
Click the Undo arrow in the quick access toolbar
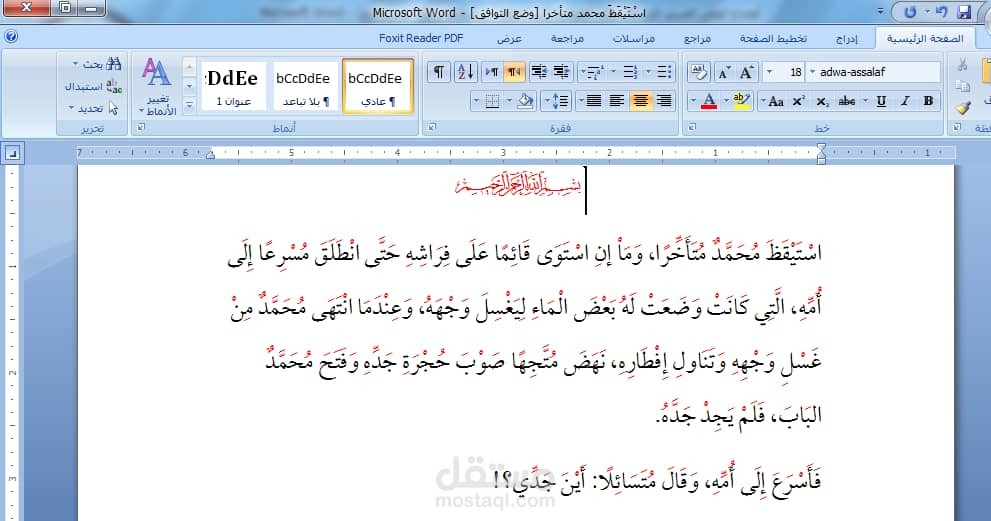tap(941, 11)
